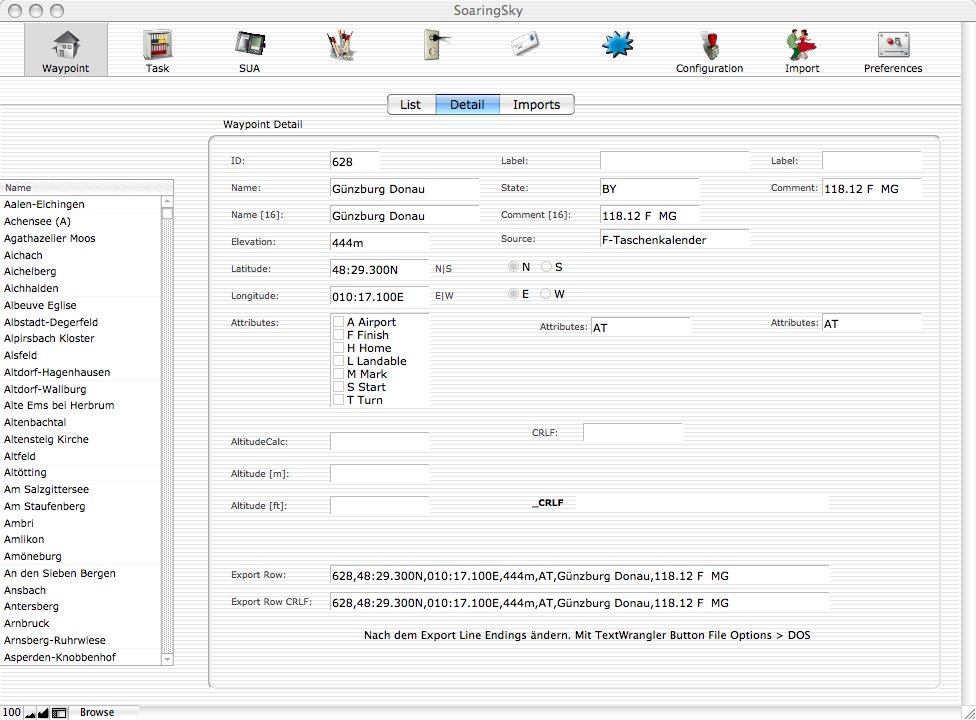The image size is (976, 720).
Task: Select the E longitude radio button
Action: [514, 294]
